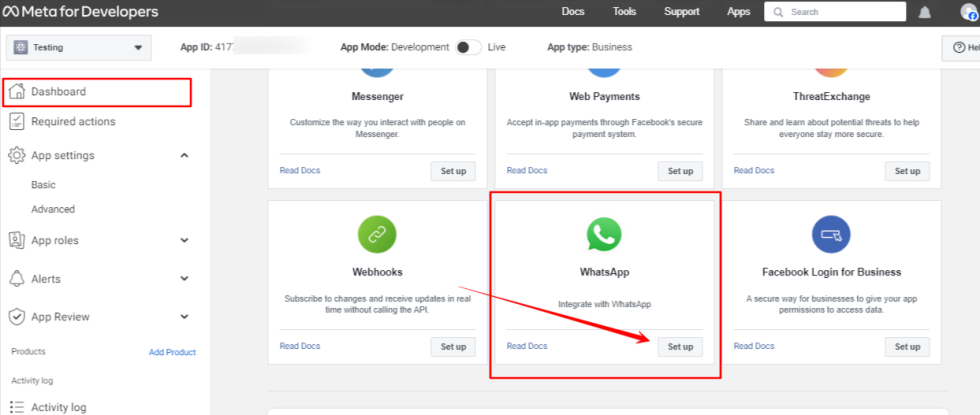This screenshot has height=415, width=980.
Task: Open Required actions in sidebar
Action: click(x=73, y=121)
